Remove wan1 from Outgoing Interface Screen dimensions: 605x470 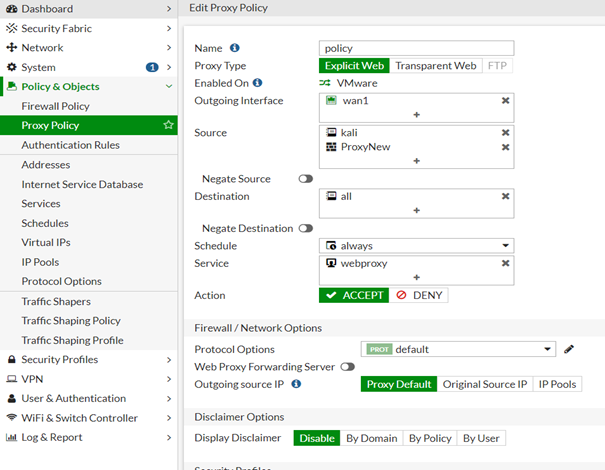click(x=505, y=101)
